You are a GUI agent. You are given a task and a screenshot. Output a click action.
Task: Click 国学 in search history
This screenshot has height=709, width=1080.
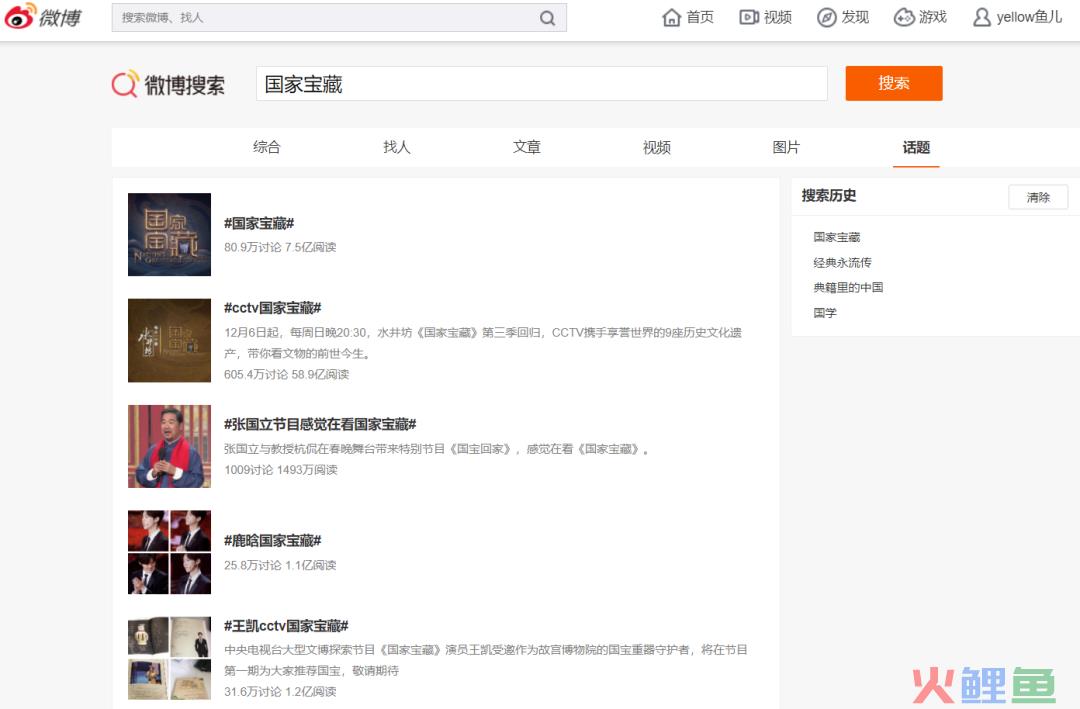click(825, 313)
